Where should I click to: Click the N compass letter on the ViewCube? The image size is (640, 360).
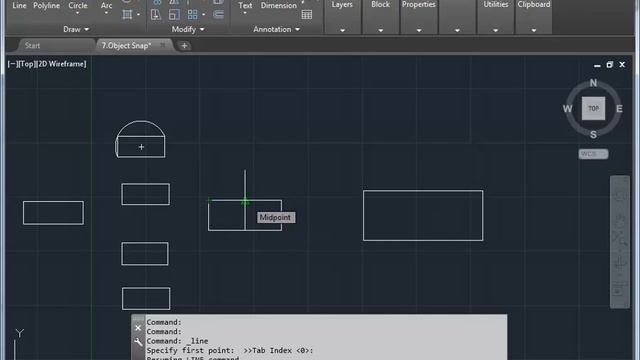tap(593, 83)
